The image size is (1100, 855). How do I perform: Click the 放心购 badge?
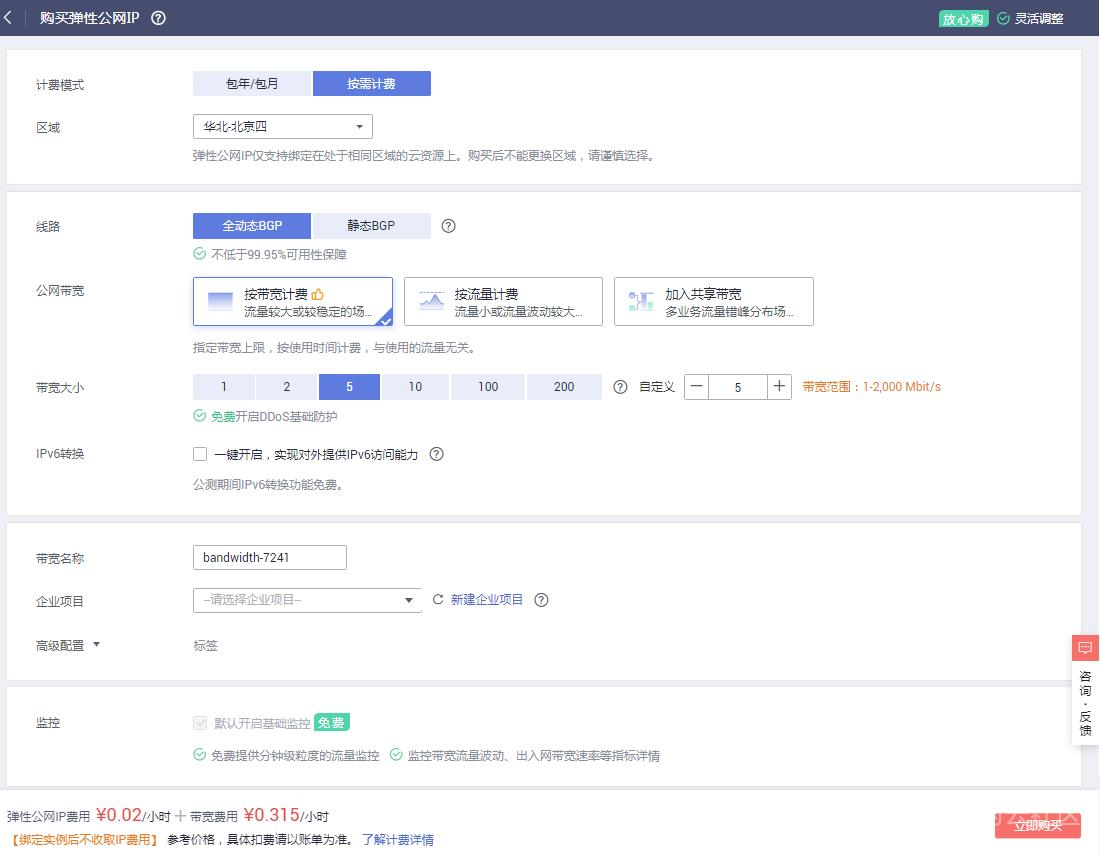point(963,19)
